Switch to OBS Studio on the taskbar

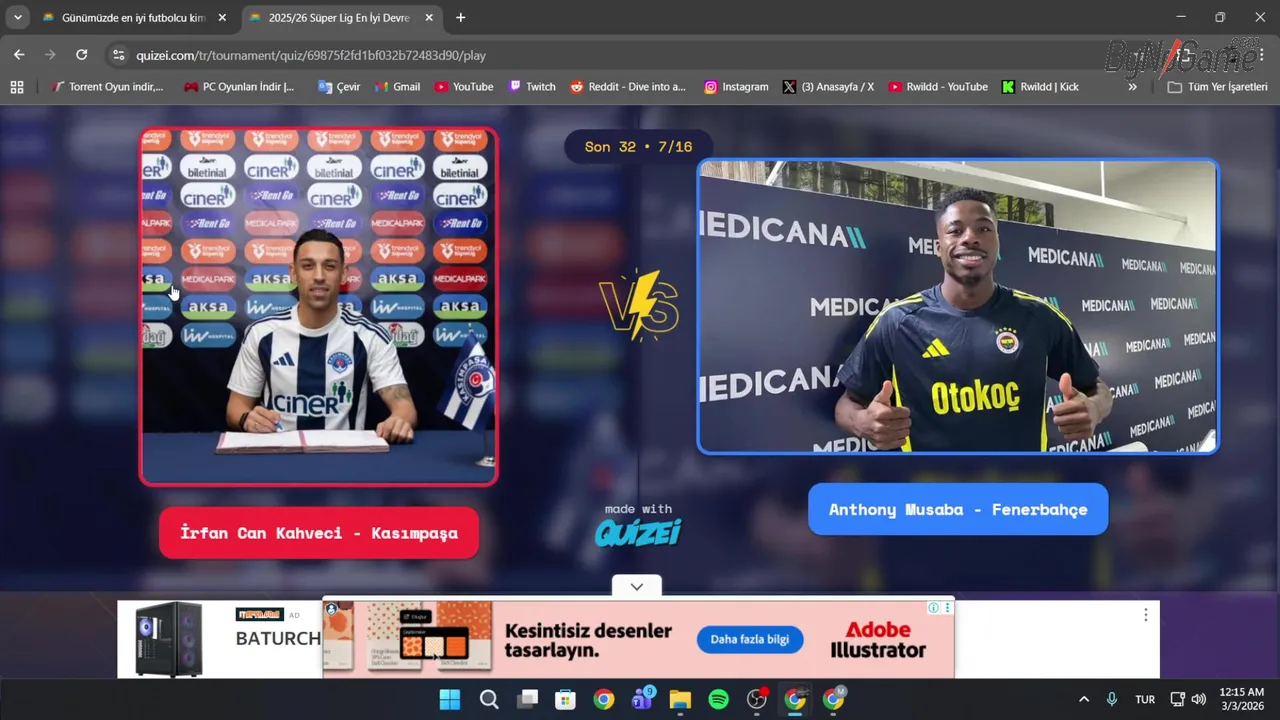(x=757, y=699)
